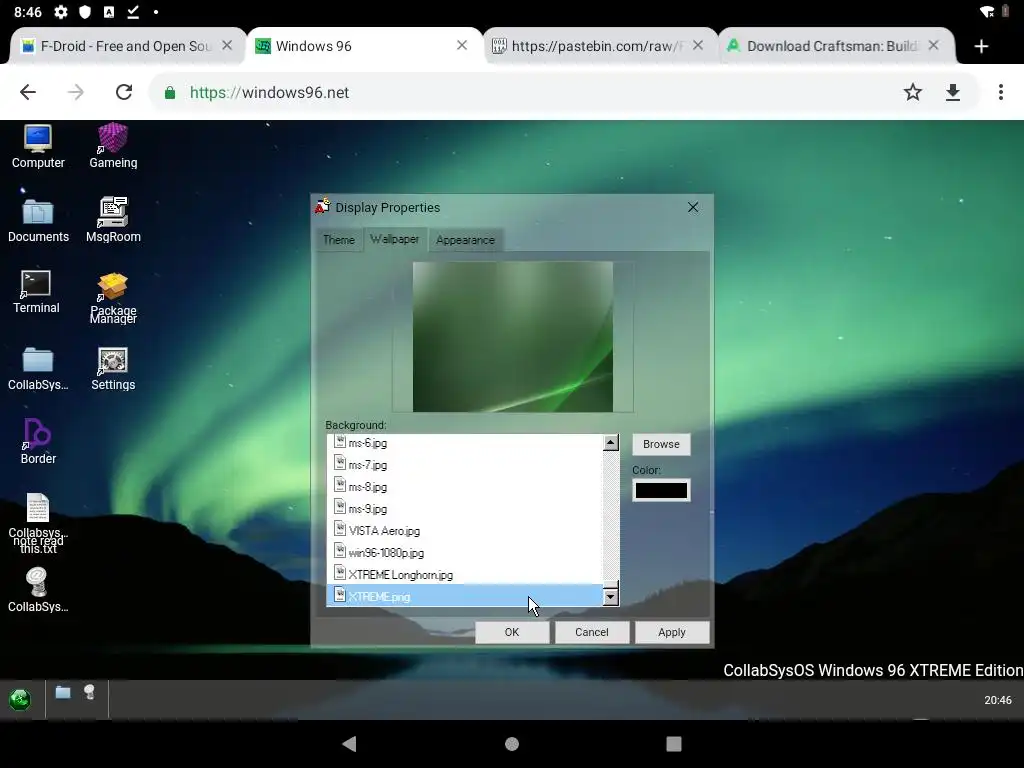Open the Settings desktop icon
The image size is (1024, 768).
[113, 369]
